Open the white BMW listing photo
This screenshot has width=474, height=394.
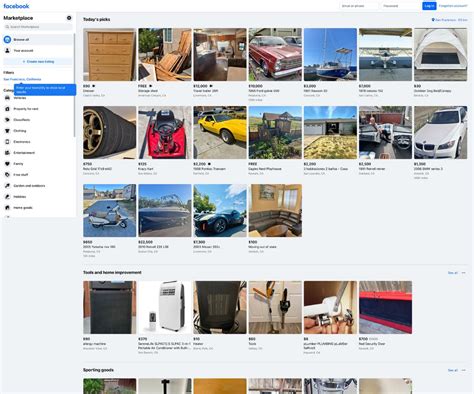(441, 132)
